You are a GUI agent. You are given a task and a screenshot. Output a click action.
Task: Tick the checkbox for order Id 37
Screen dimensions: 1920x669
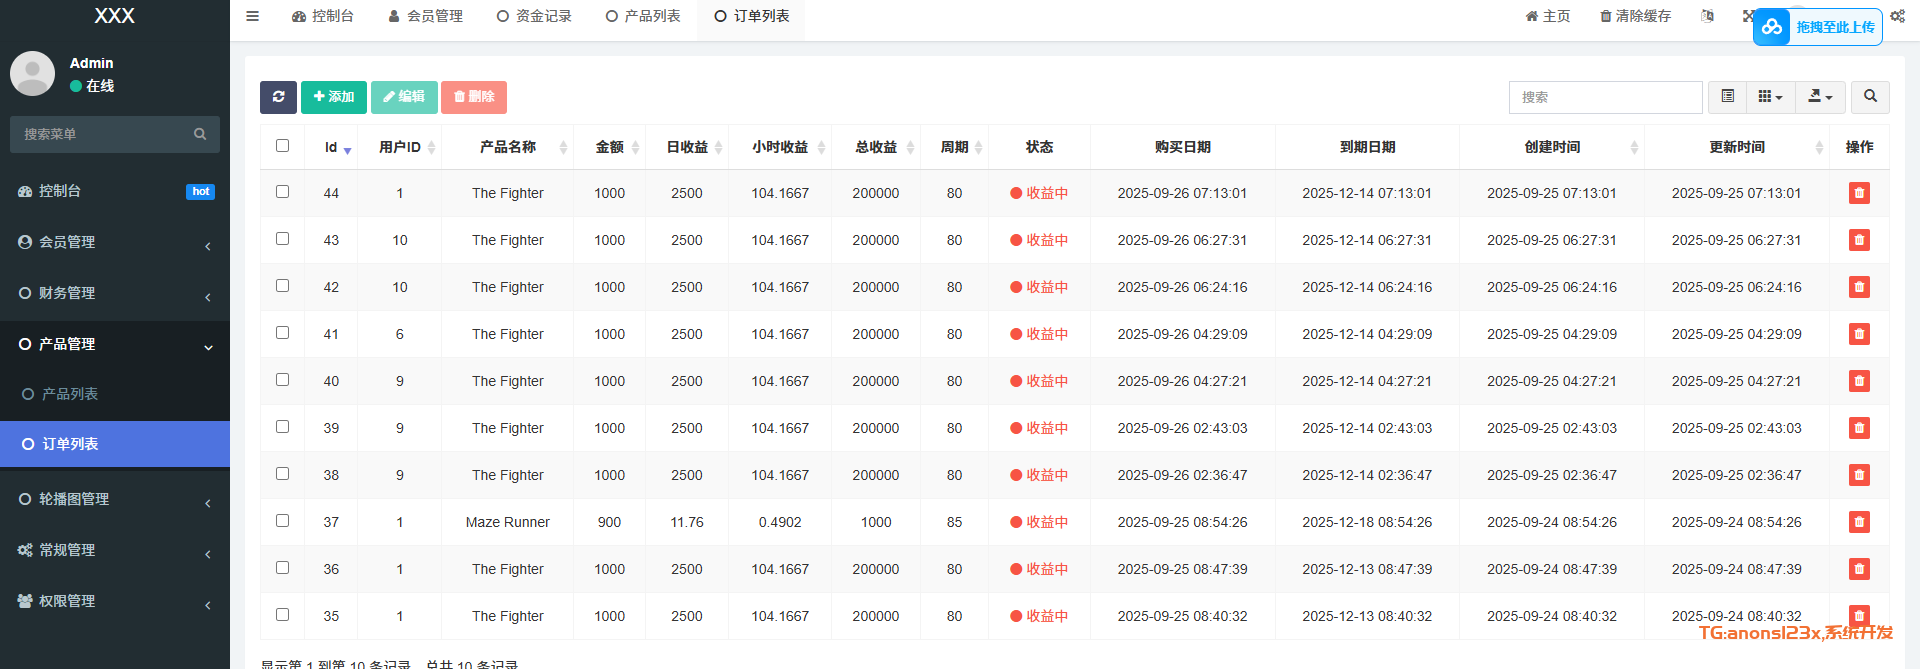[x=283, y=521]
